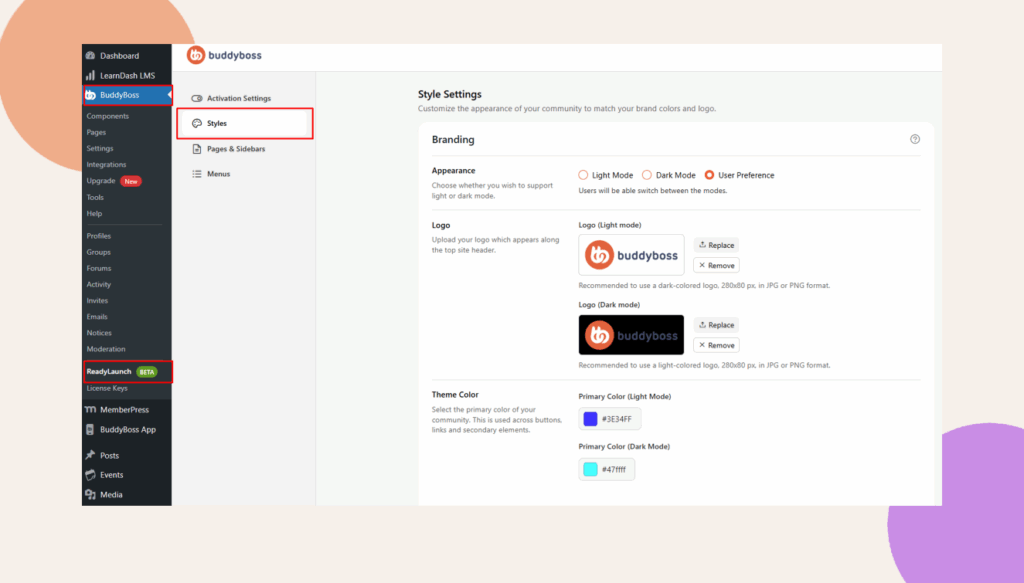The width and height of the screenshot is (1024, 583).
Task: Open the Branding help question mark icon
Action: pyautogui.click(x=914, y=140)
